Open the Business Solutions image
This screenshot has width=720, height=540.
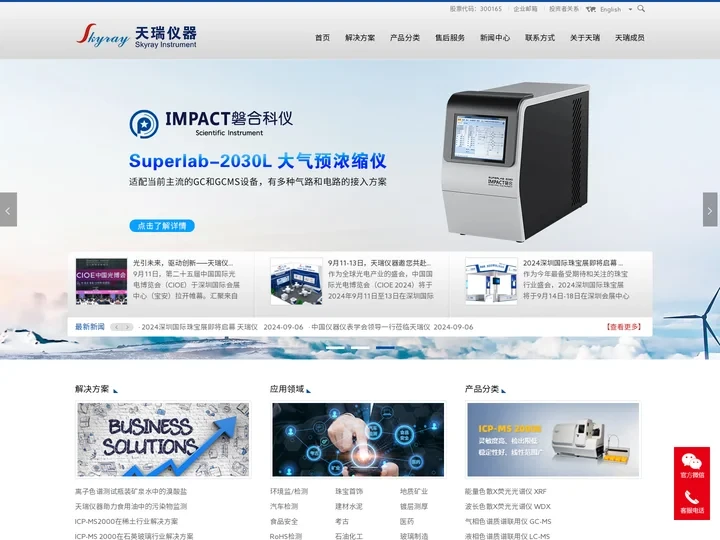[163, 439]
